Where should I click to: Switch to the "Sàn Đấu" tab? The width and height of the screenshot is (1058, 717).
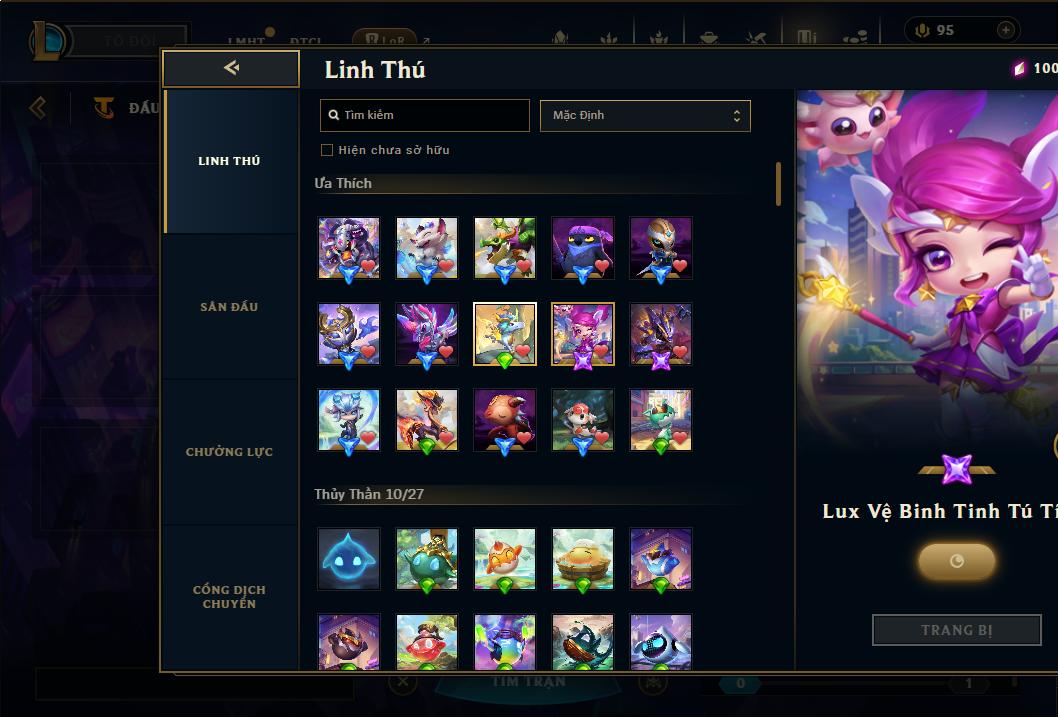point(229,307)
